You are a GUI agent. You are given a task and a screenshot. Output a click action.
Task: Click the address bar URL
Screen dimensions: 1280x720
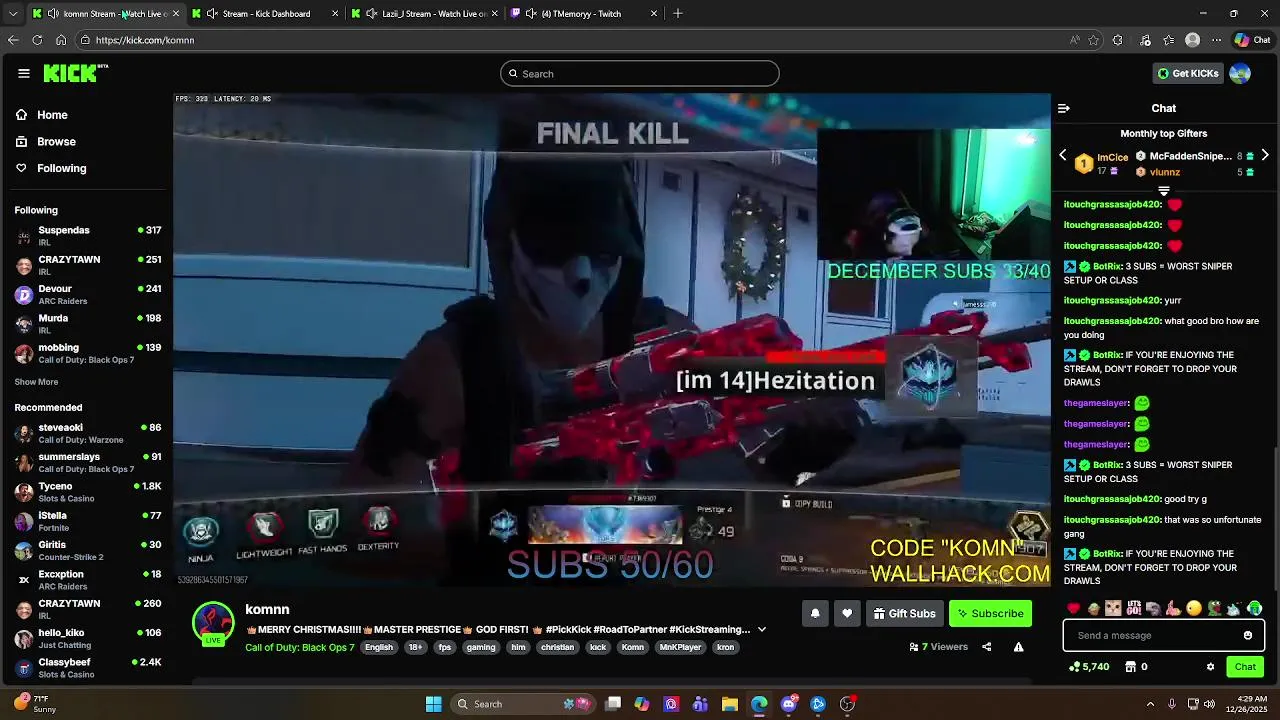tap(145, 40)
